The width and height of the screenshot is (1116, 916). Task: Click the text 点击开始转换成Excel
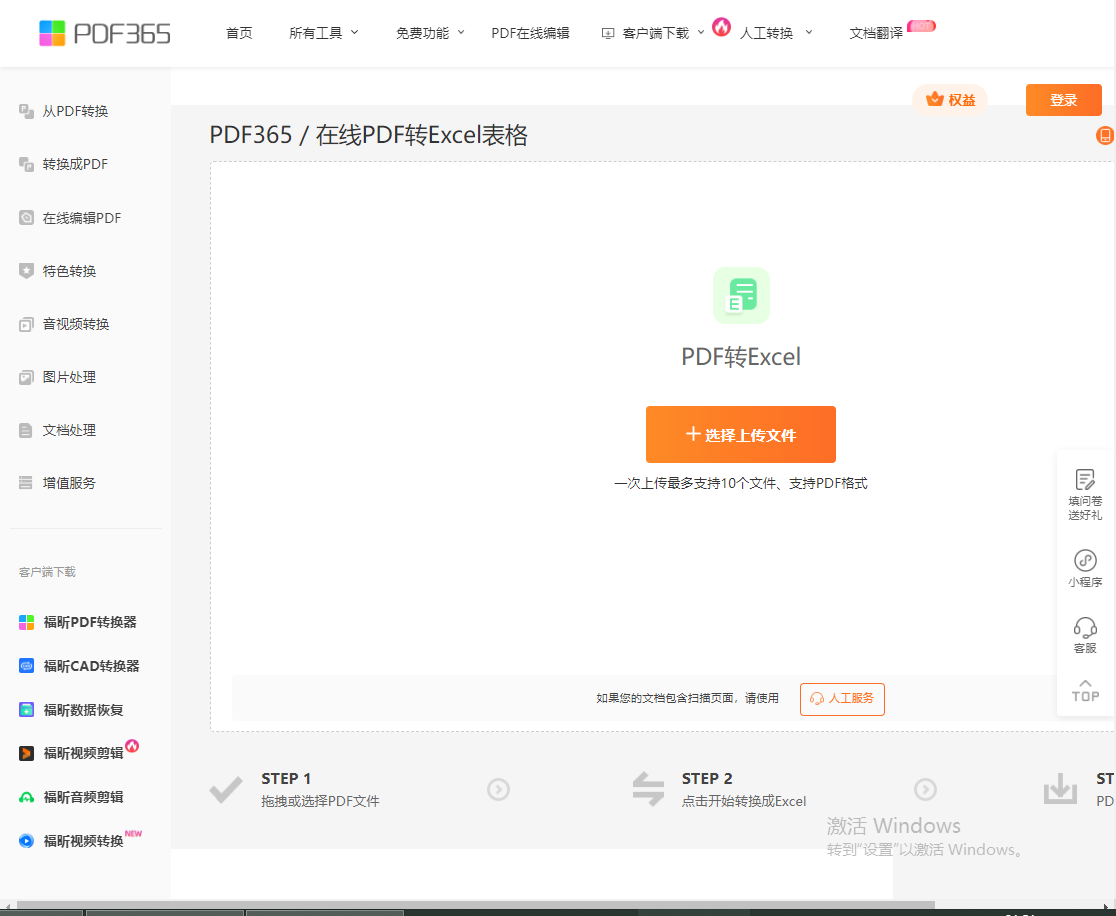[x=744, y=801]
